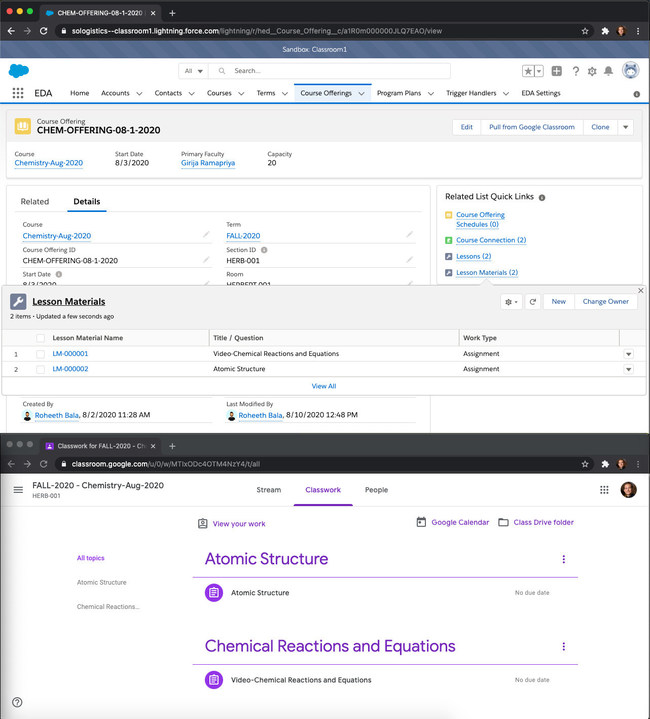The height and width of the screenshot is (719, 650).
Task: Open row actions dropdown for LM-000002
Action: [x=628, y=369]
